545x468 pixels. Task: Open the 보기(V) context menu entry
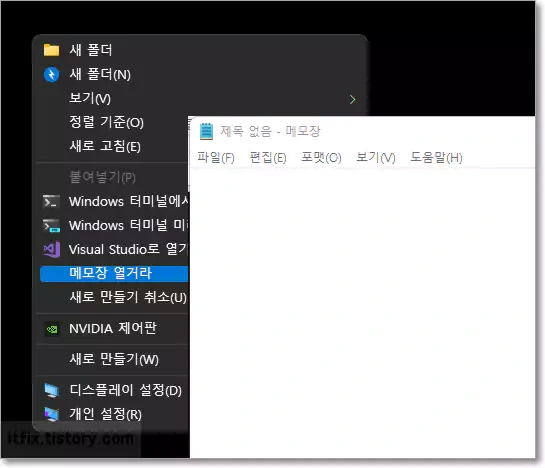[x=201, y=98]
